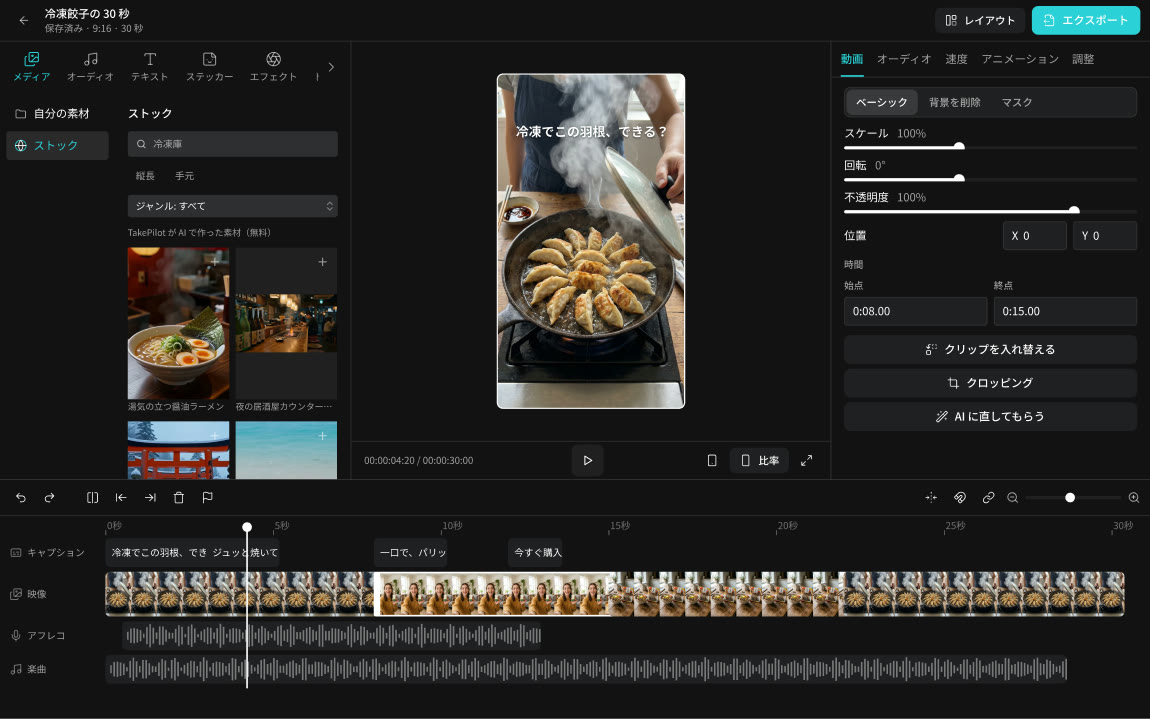
Task: Click the エクスポート export button
Action: coord(1086,21)
